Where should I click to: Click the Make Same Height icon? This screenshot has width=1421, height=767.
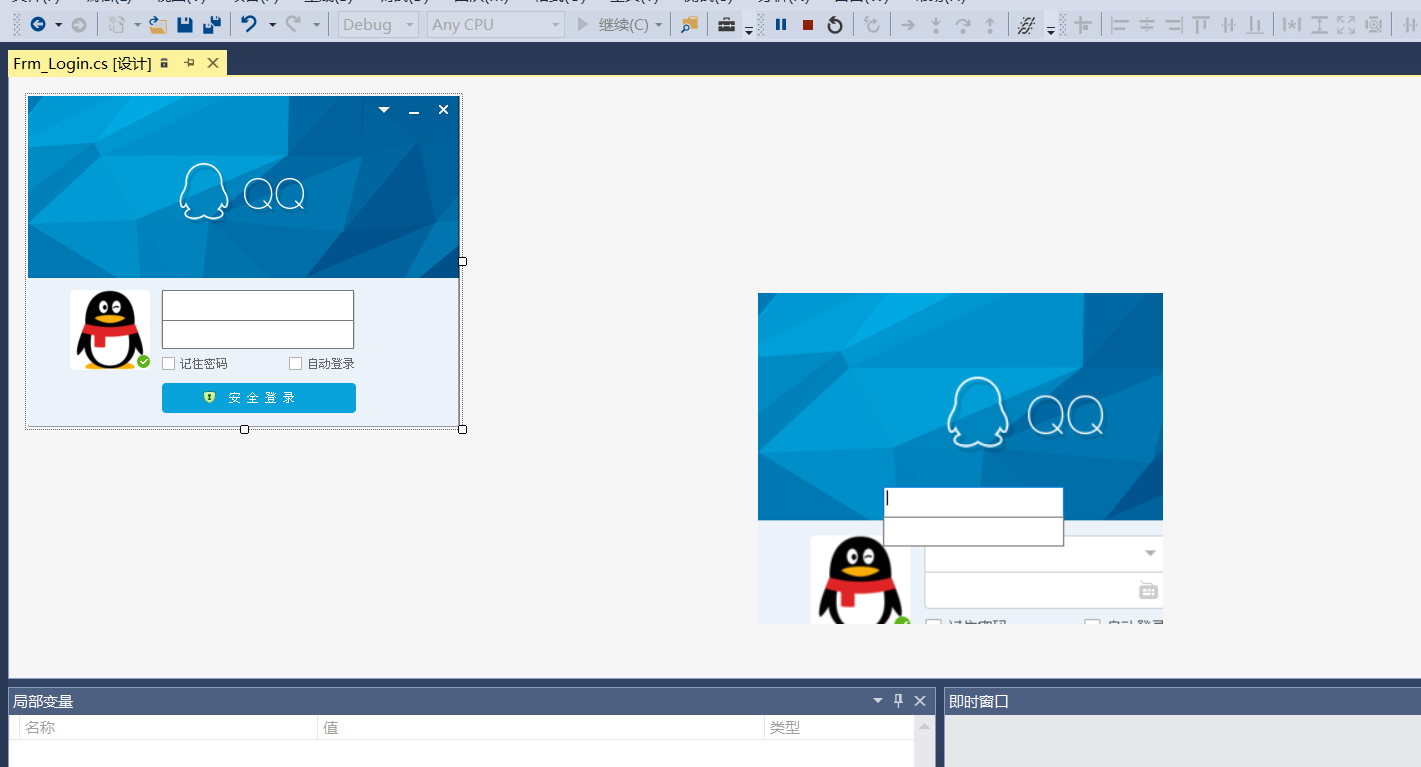click(1319, 25)
